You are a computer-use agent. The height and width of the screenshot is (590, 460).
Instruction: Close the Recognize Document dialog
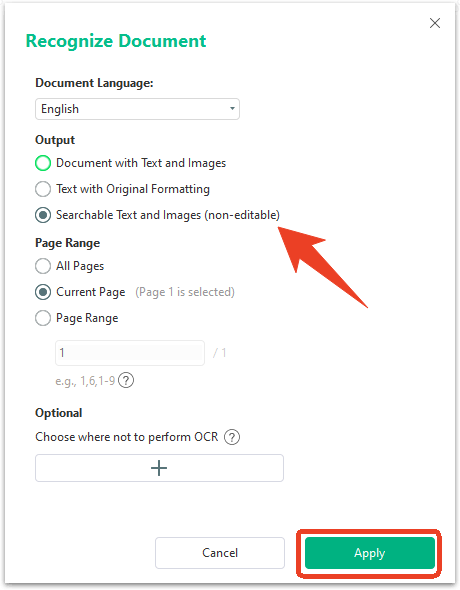click(x=435, y=23)
